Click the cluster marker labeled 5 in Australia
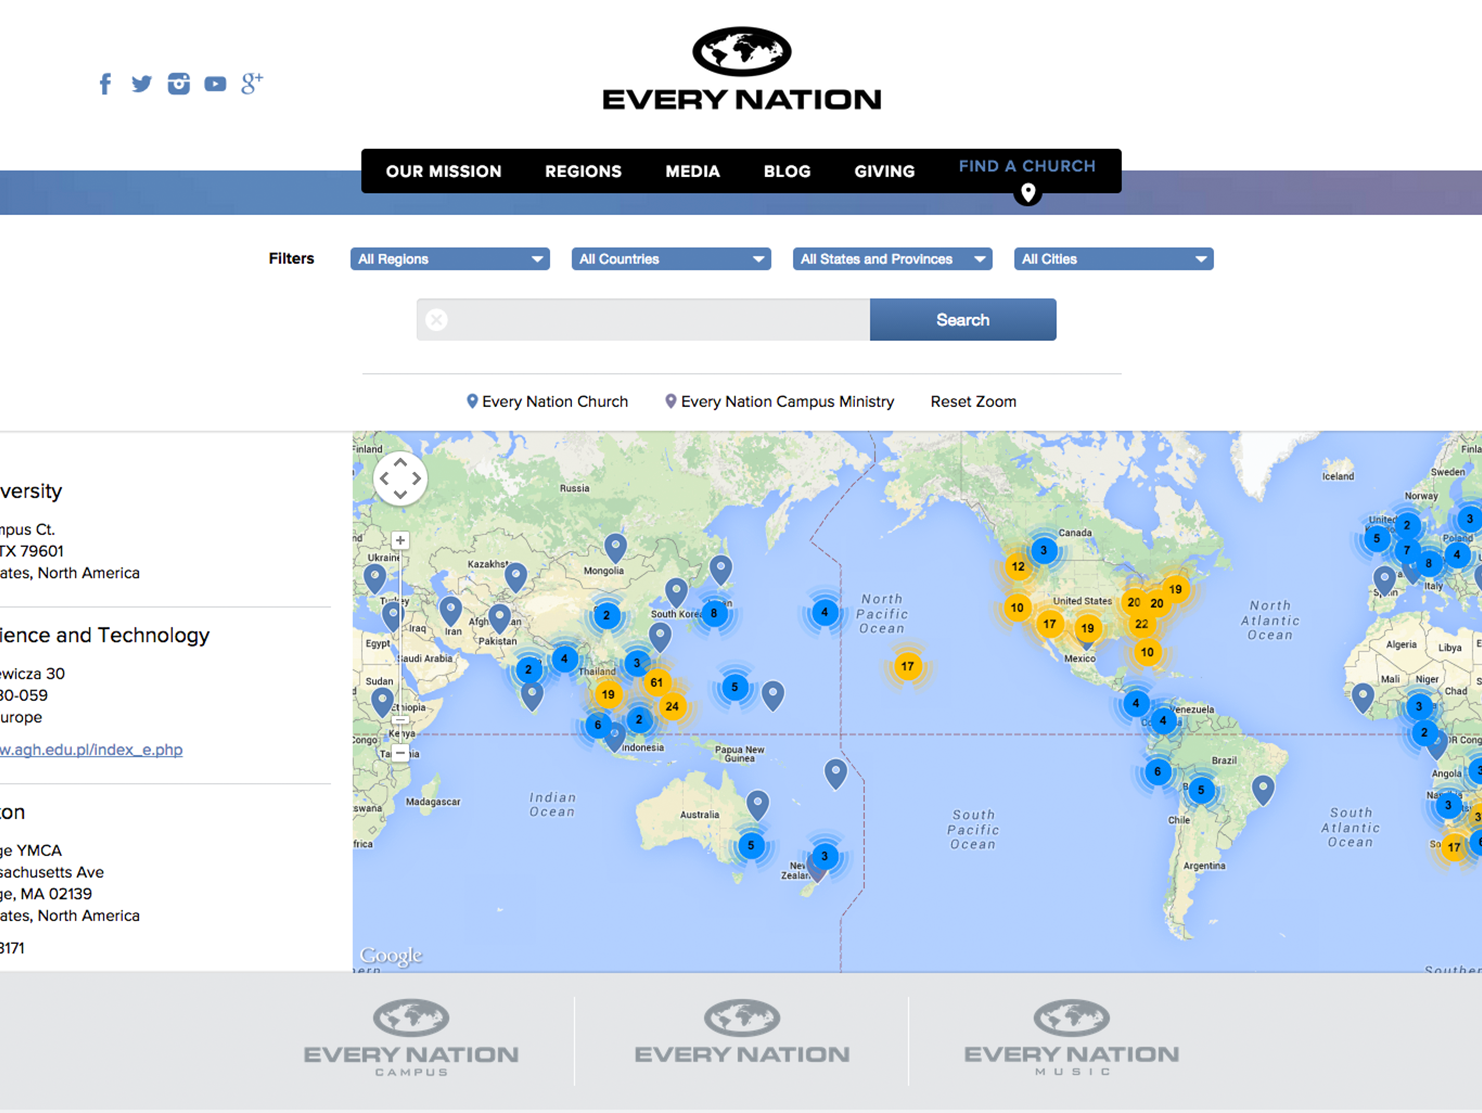 (751, 846)
